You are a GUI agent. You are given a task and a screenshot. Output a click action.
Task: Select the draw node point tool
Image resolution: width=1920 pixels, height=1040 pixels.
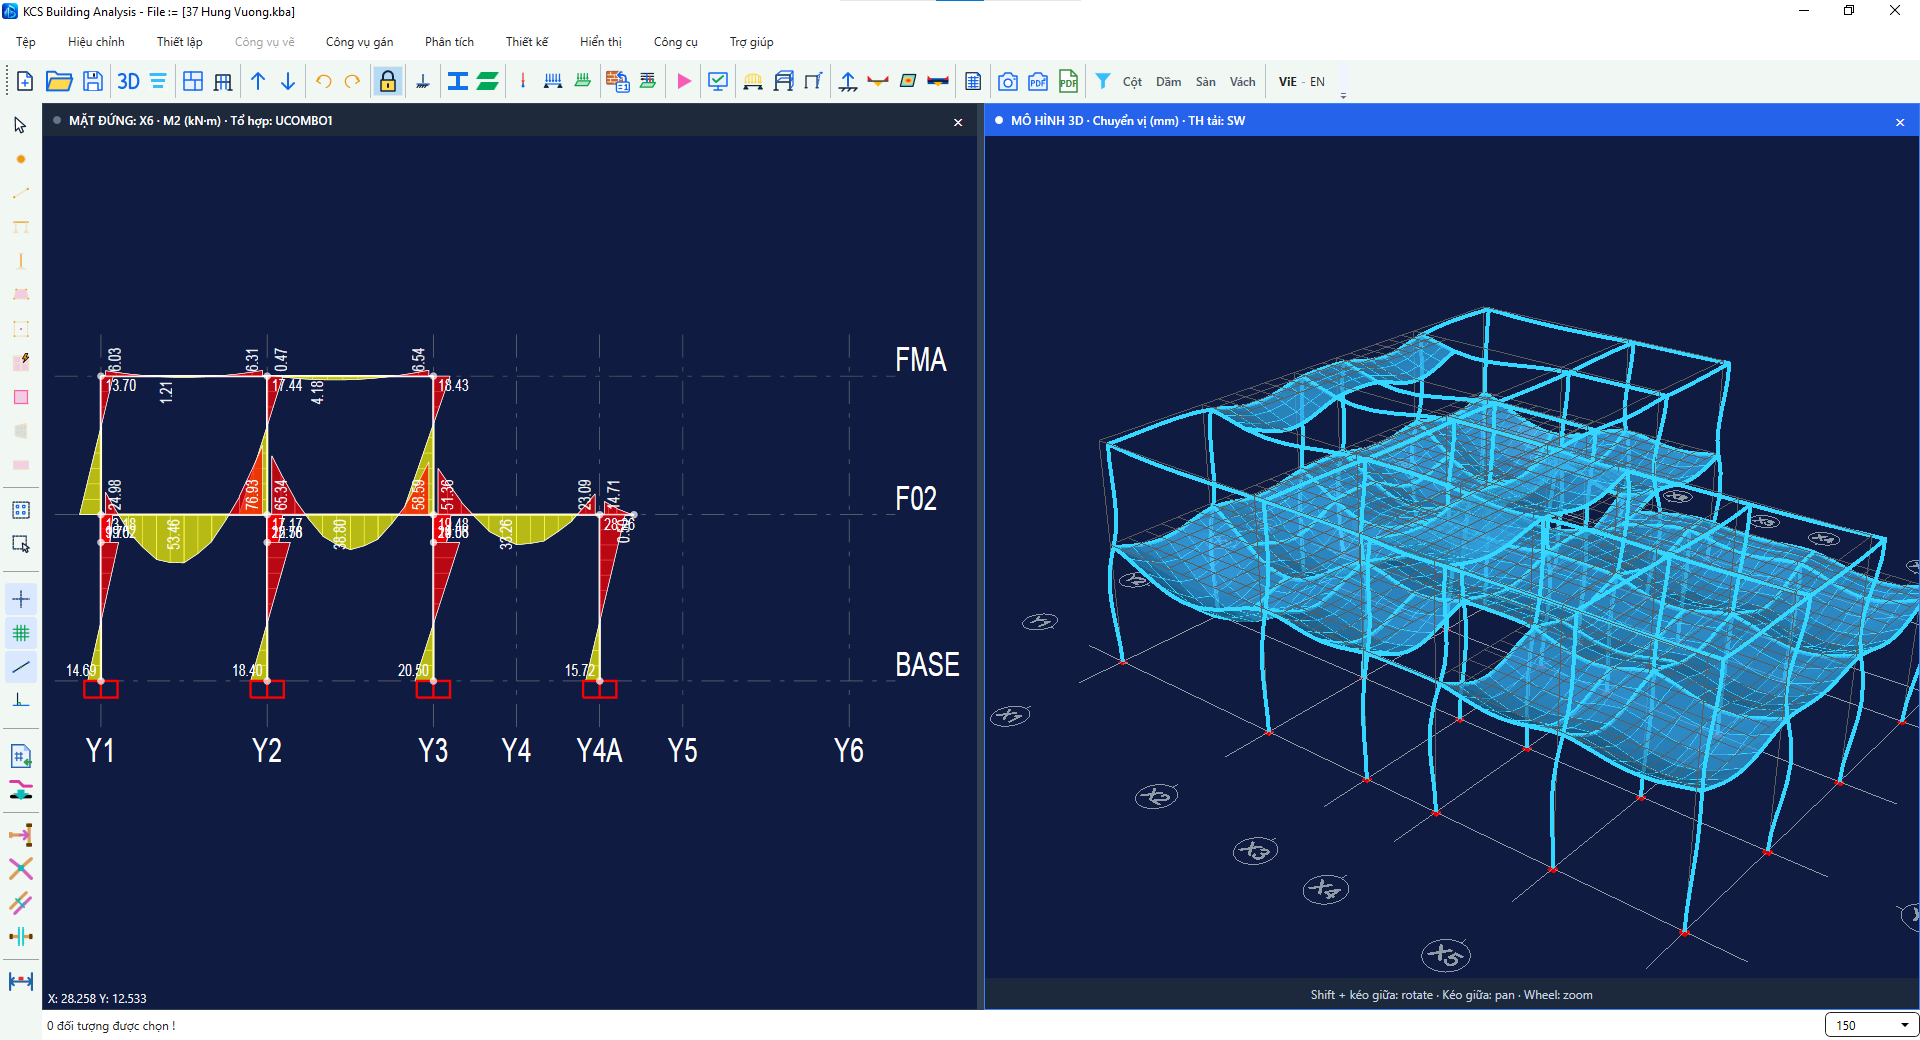tap(20, 160)
